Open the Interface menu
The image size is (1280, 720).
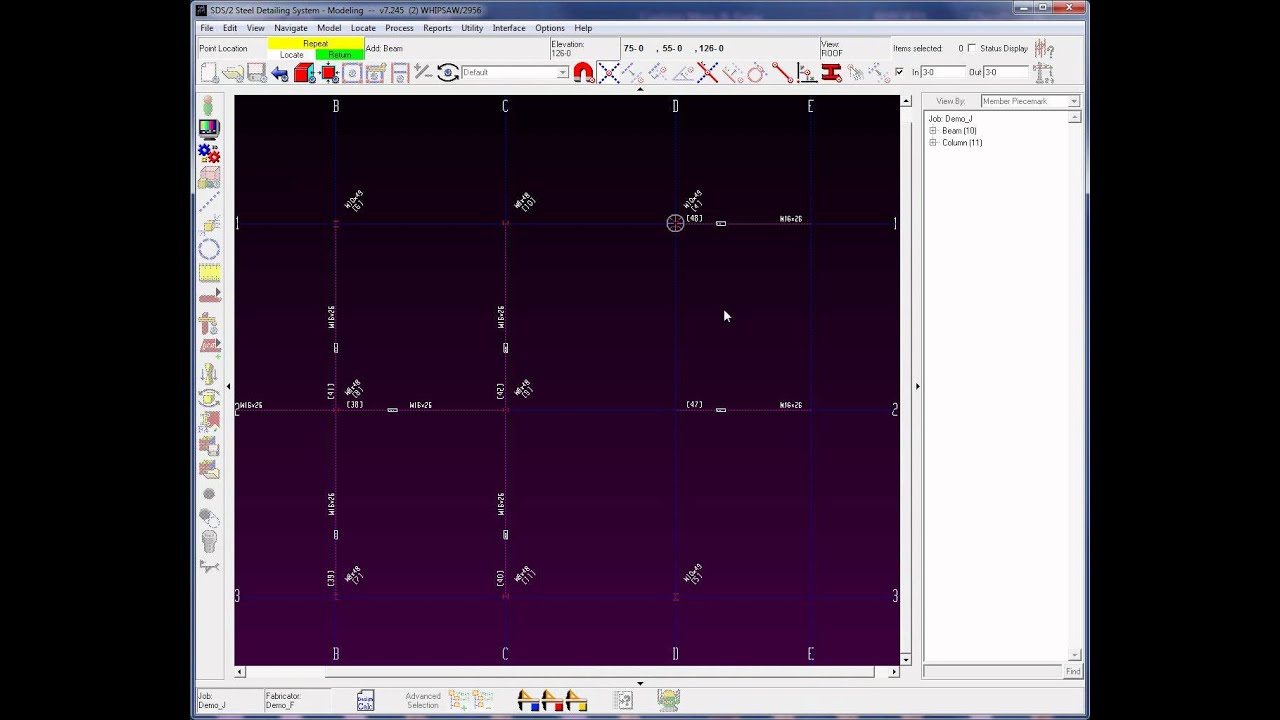click(509, 28)
